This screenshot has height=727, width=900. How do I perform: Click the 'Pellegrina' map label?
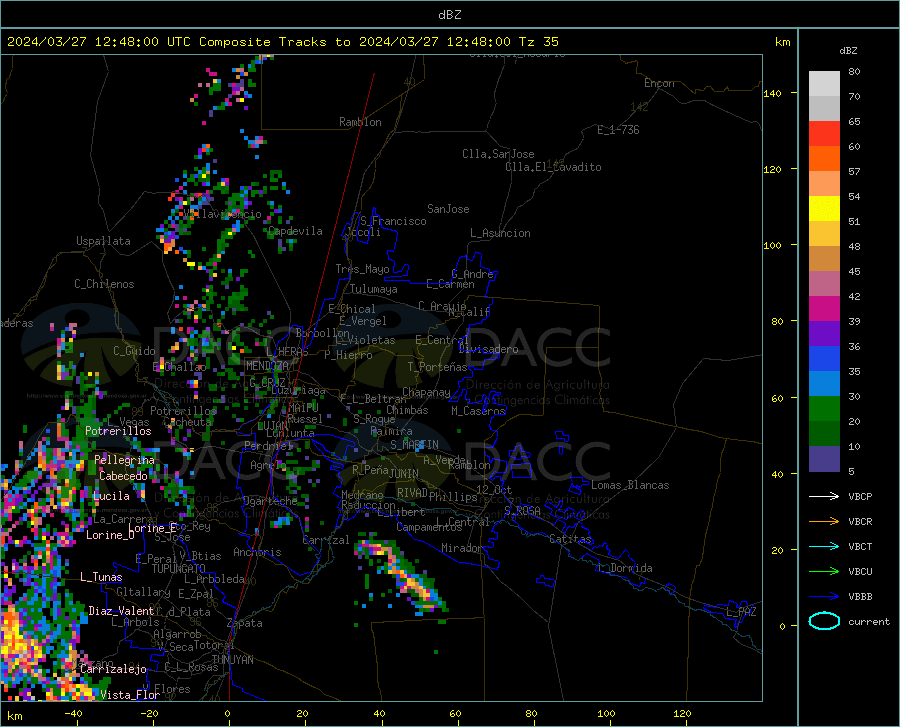click(x=125, y=460)
